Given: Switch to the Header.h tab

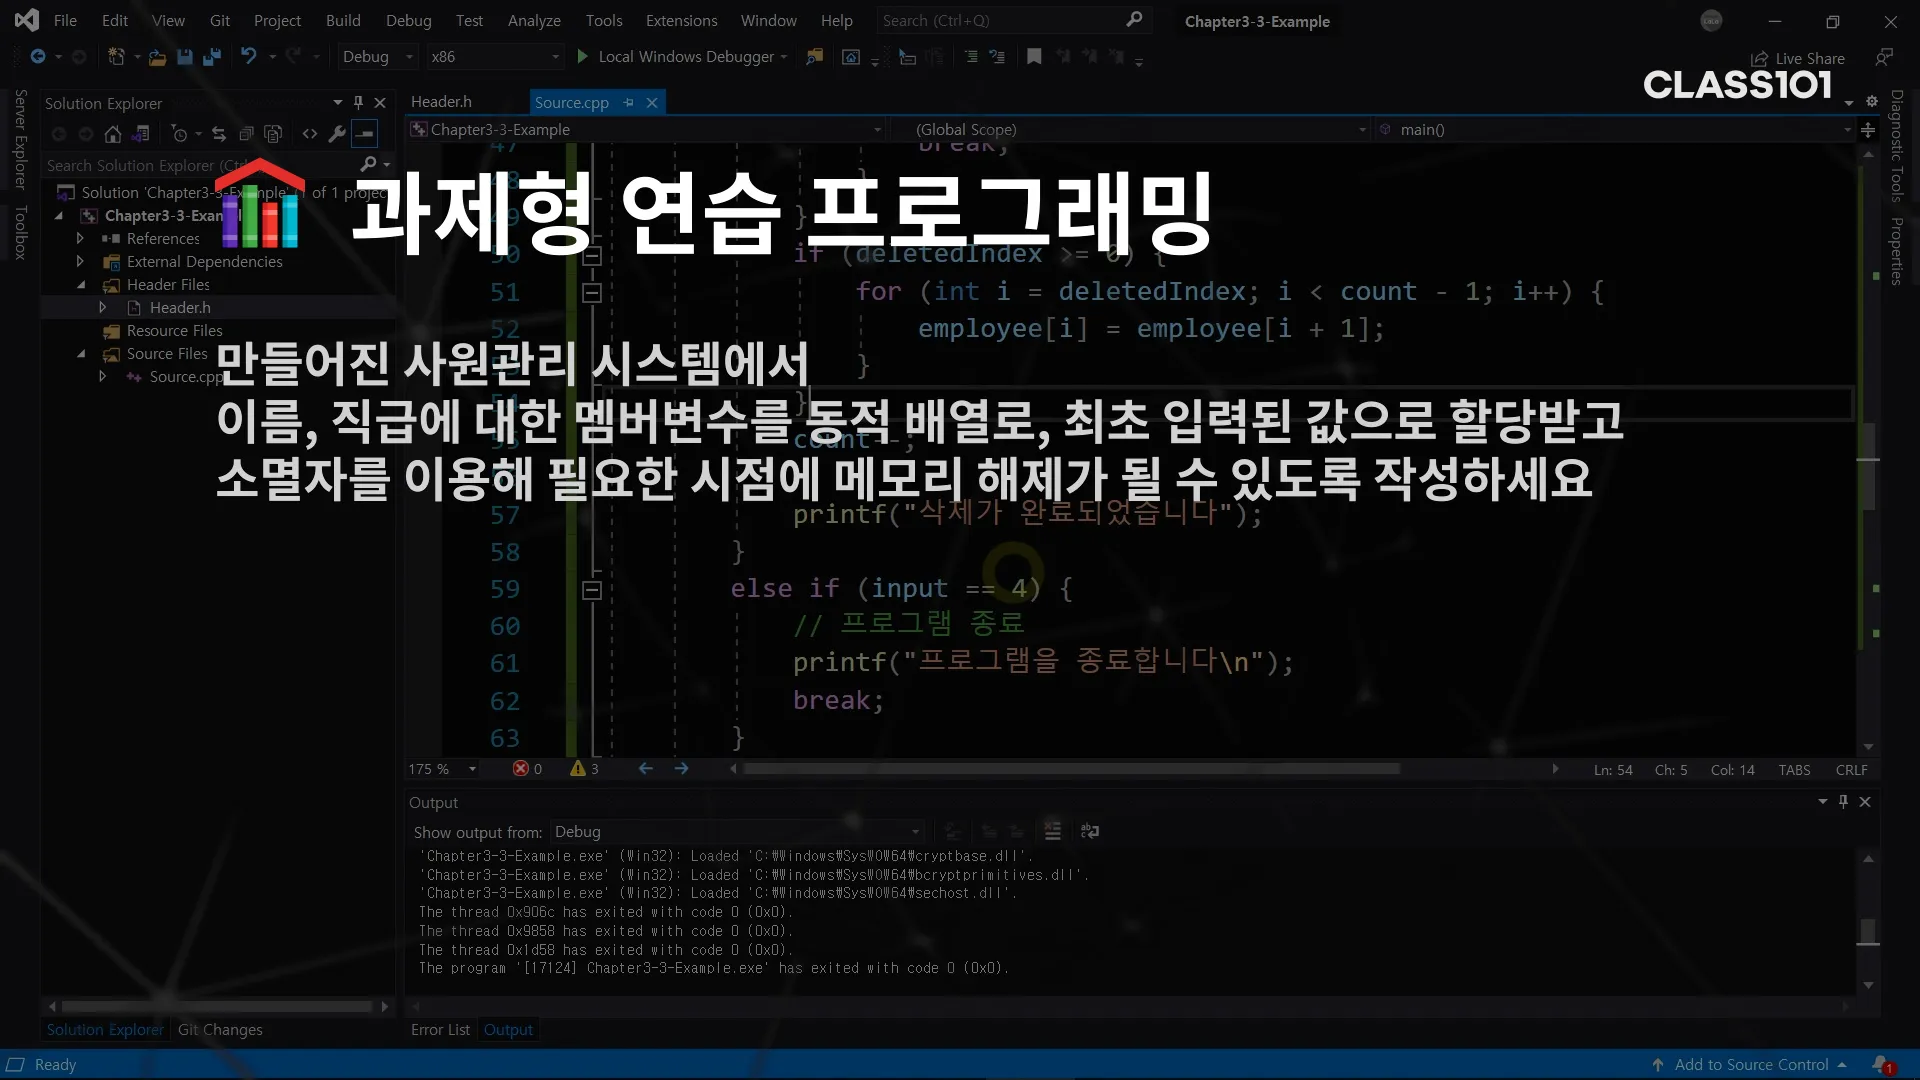Looking at the screenshot, I should tap(441, 102).
